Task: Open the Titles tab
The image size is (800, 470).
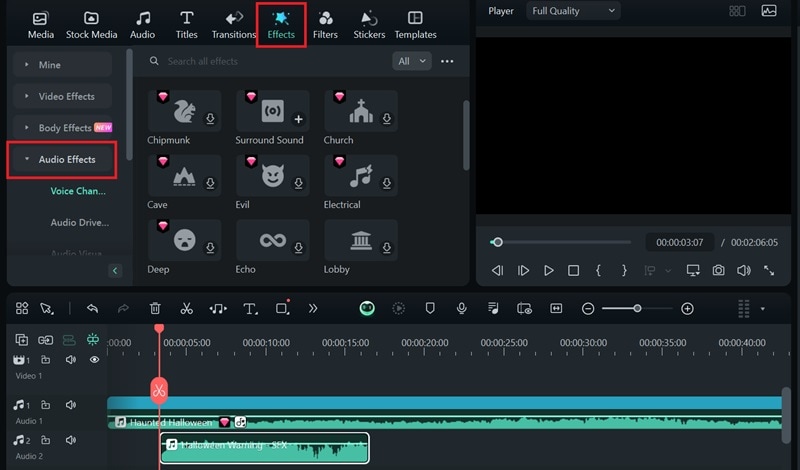Action: 186,25
